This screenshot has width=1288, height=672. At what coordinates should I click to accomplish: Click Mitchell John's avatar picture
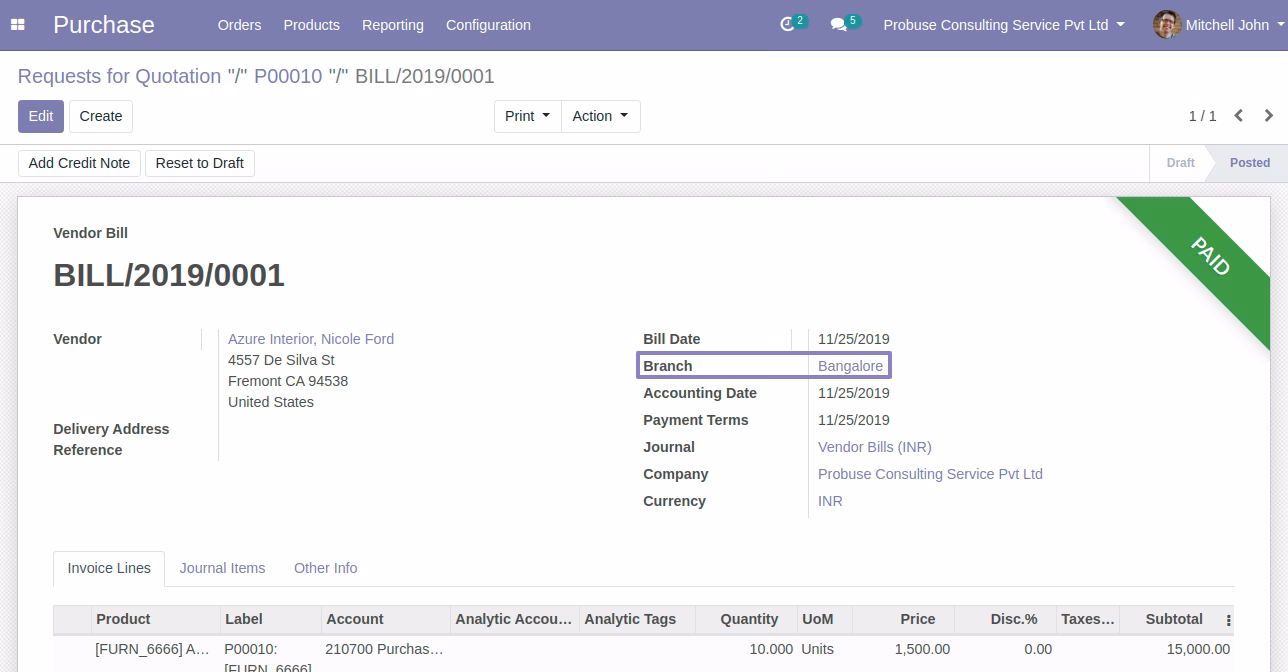click(x=1167, y=25)
